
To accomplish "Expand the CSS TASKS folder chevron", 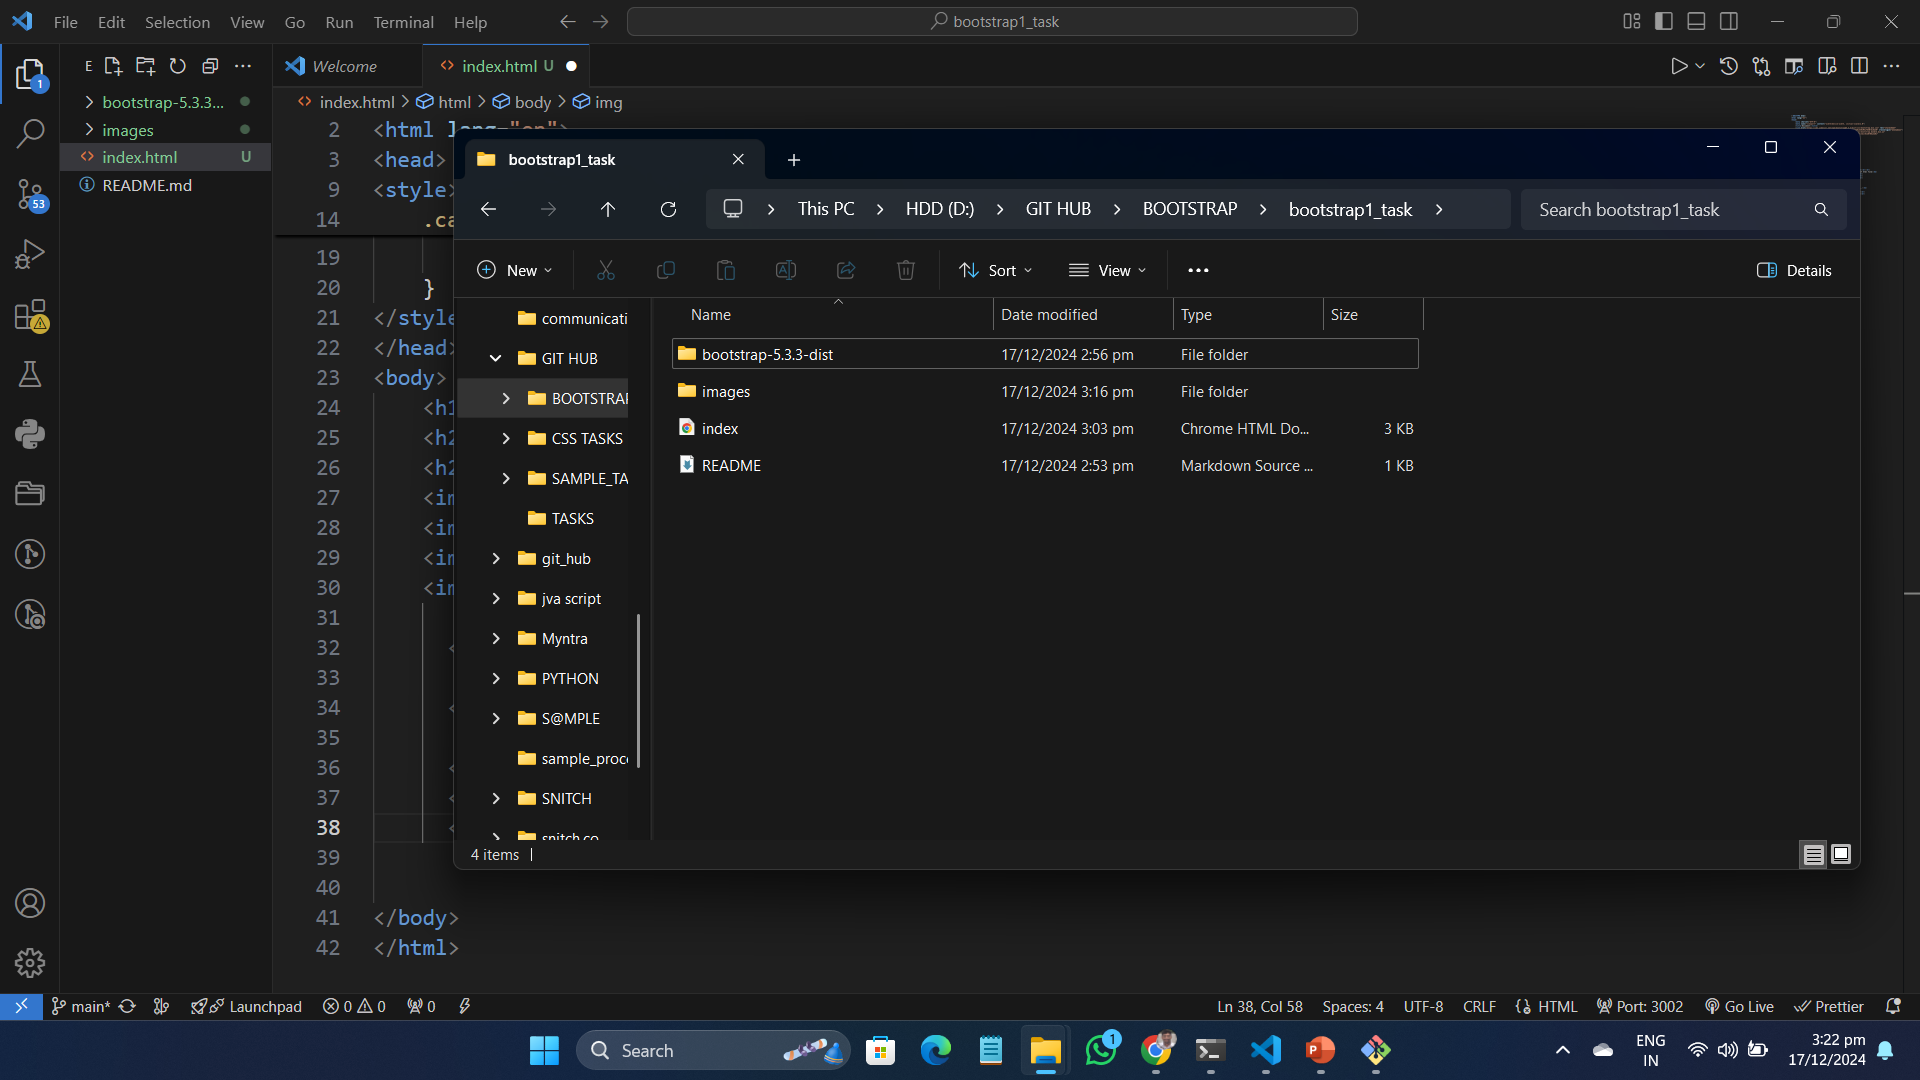I will (506, 438).
